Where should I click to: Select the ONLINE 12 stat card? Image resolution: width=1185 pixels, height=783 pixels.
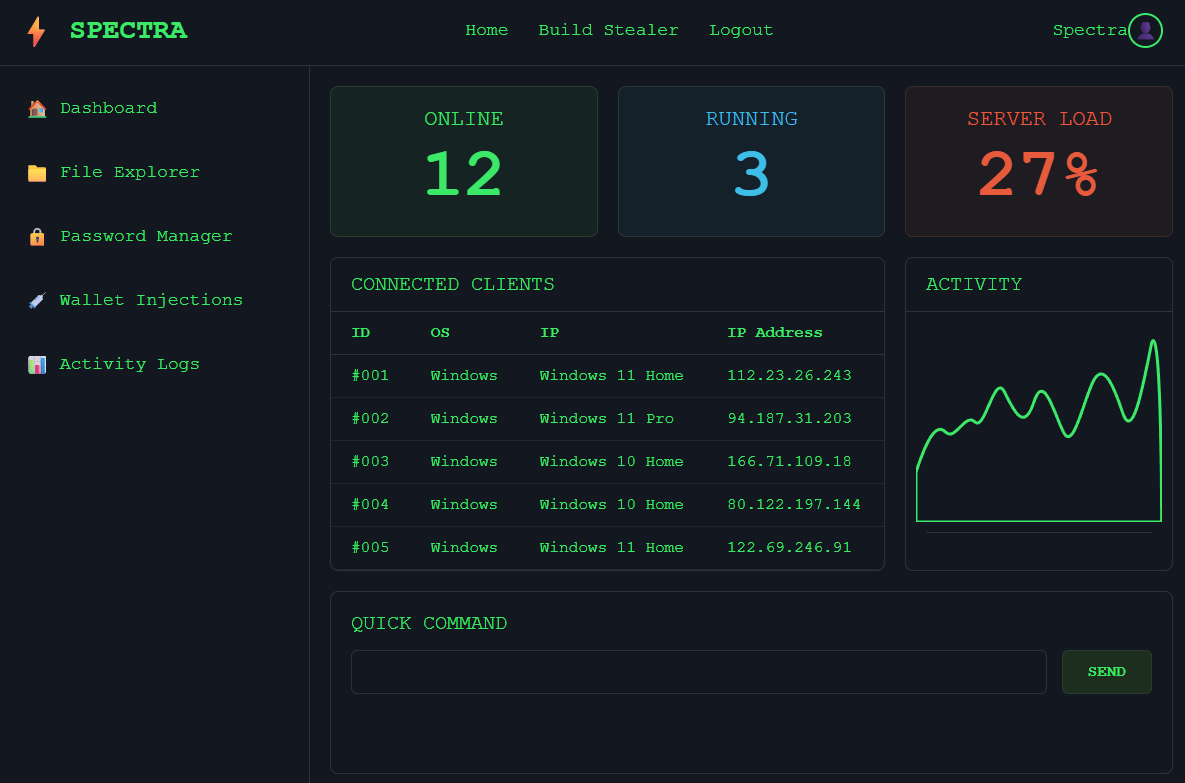(x=464, y=161)
